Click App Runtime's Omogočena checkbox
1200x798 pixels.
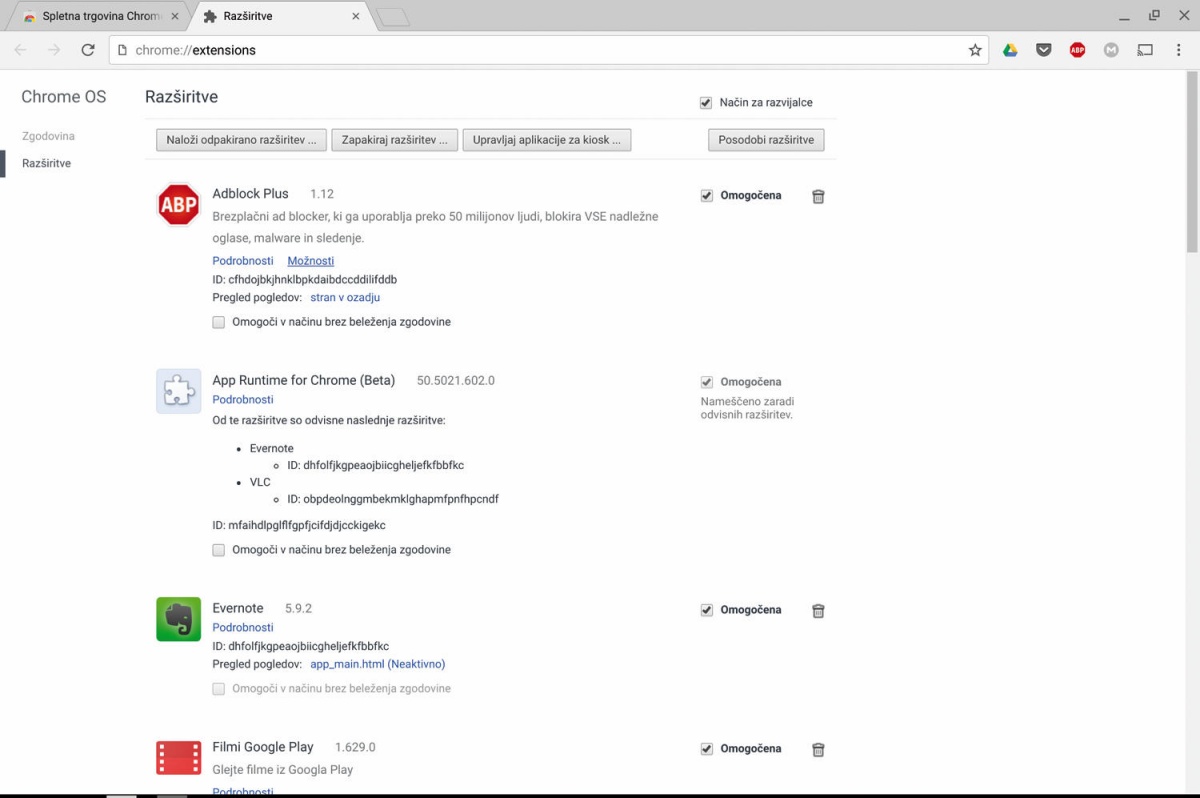707,382
